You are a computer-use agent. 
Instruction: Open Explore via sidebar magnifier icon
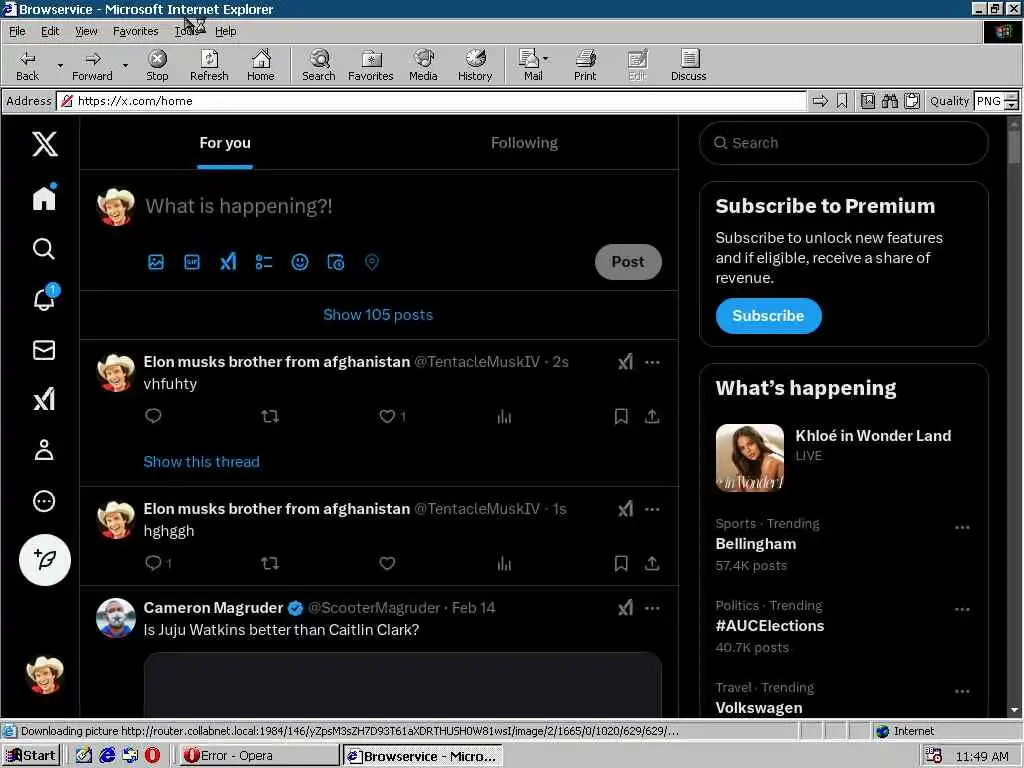pyautogui.click(x=44, y=249)
